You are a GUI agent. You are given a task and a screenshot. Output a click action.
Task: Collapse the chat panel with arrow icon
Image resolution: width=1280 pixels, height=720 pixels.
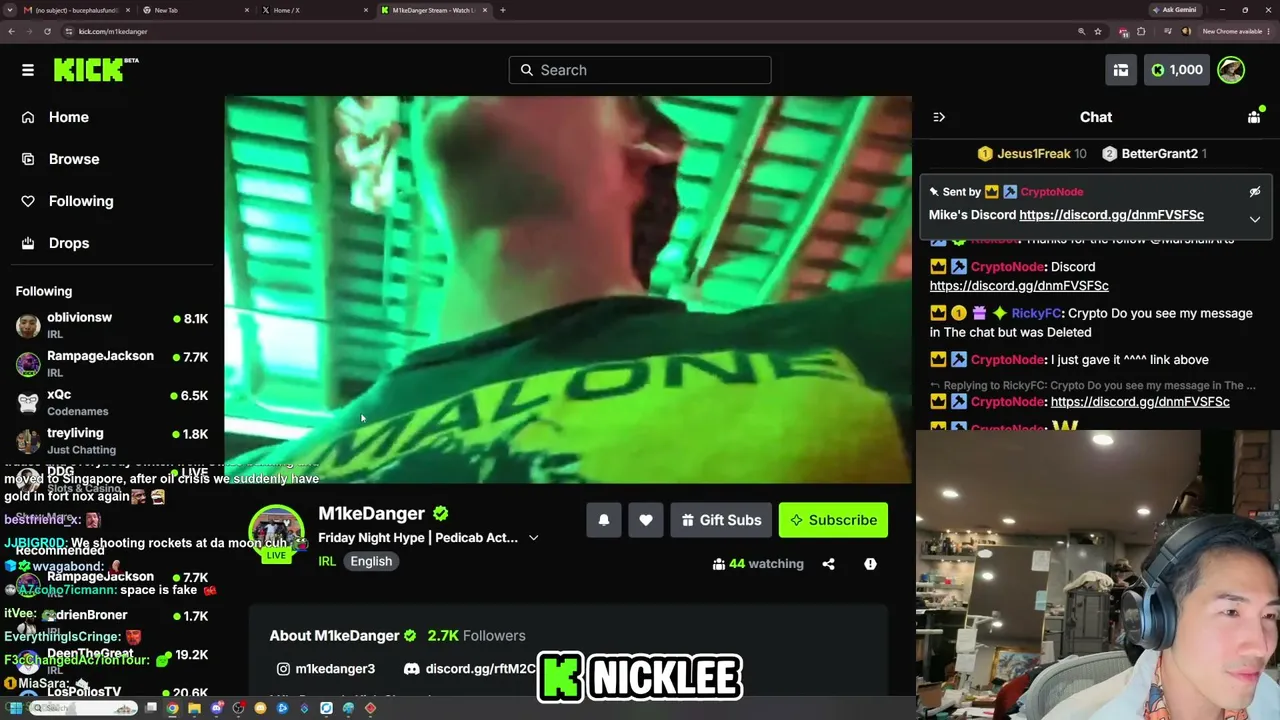click(x=939, y=117)
